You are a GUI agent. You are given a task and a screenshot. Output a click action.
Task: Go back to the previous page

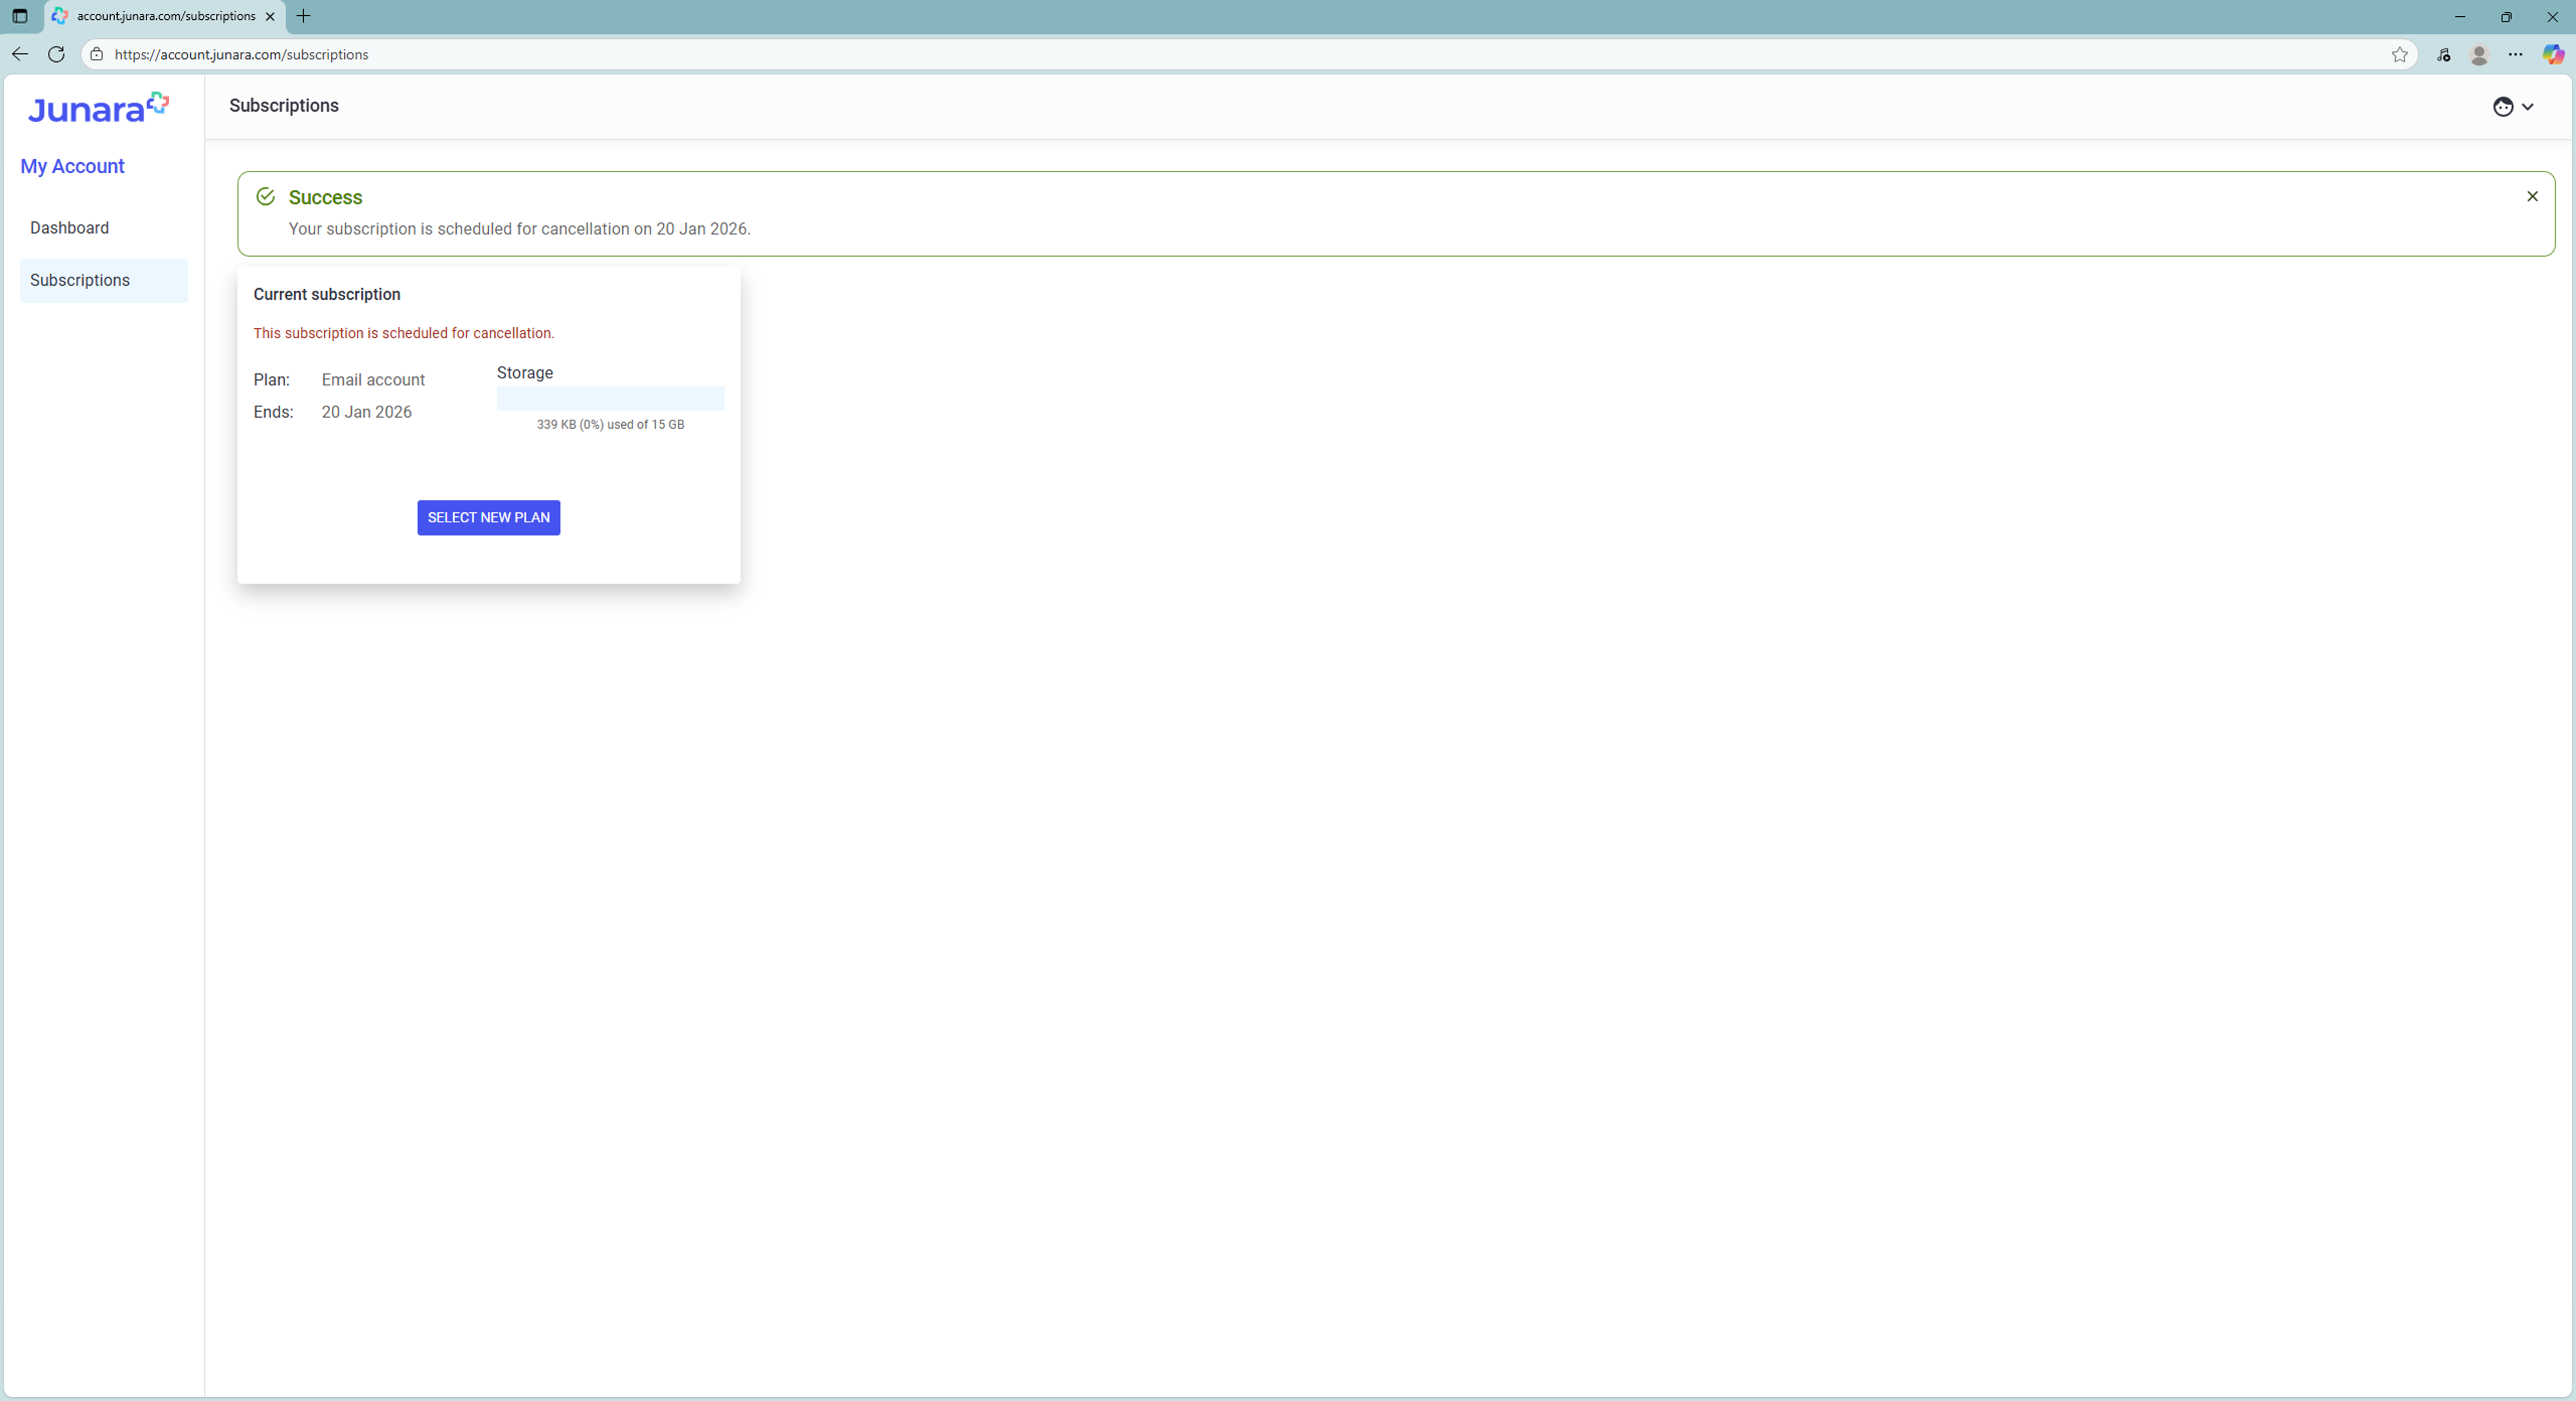[20, 54]
